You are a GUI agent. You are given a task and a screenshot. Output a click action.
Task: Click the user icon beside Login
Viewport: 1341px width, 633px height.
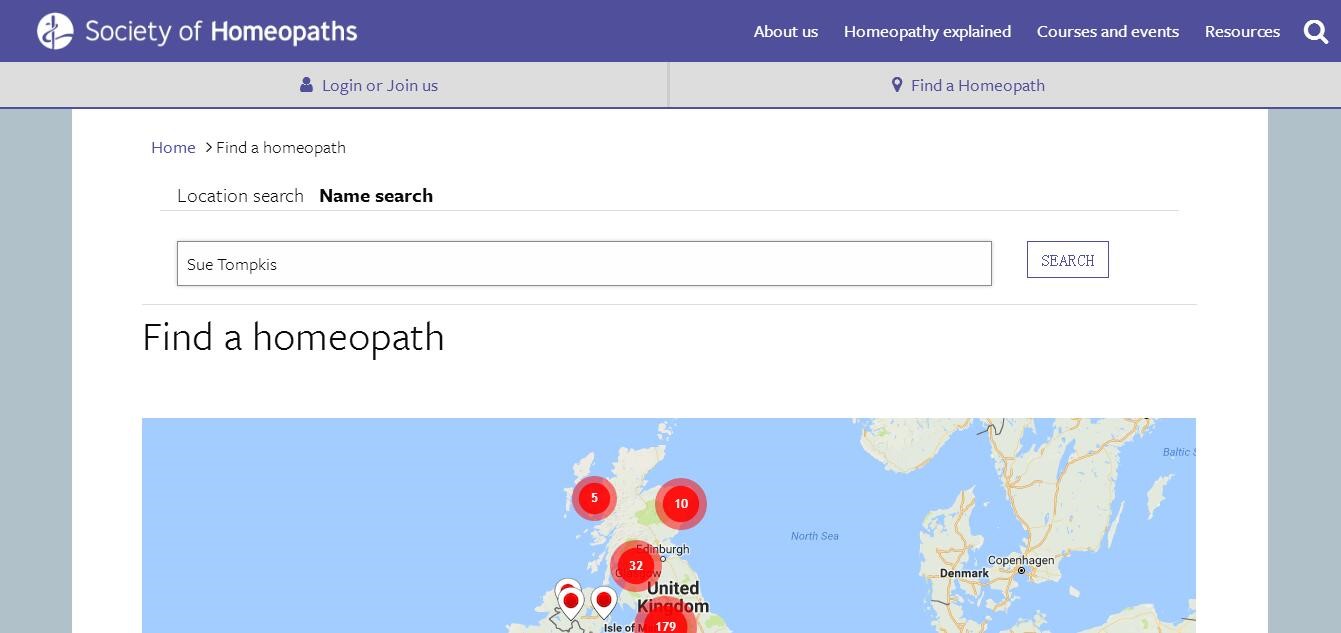306,85
